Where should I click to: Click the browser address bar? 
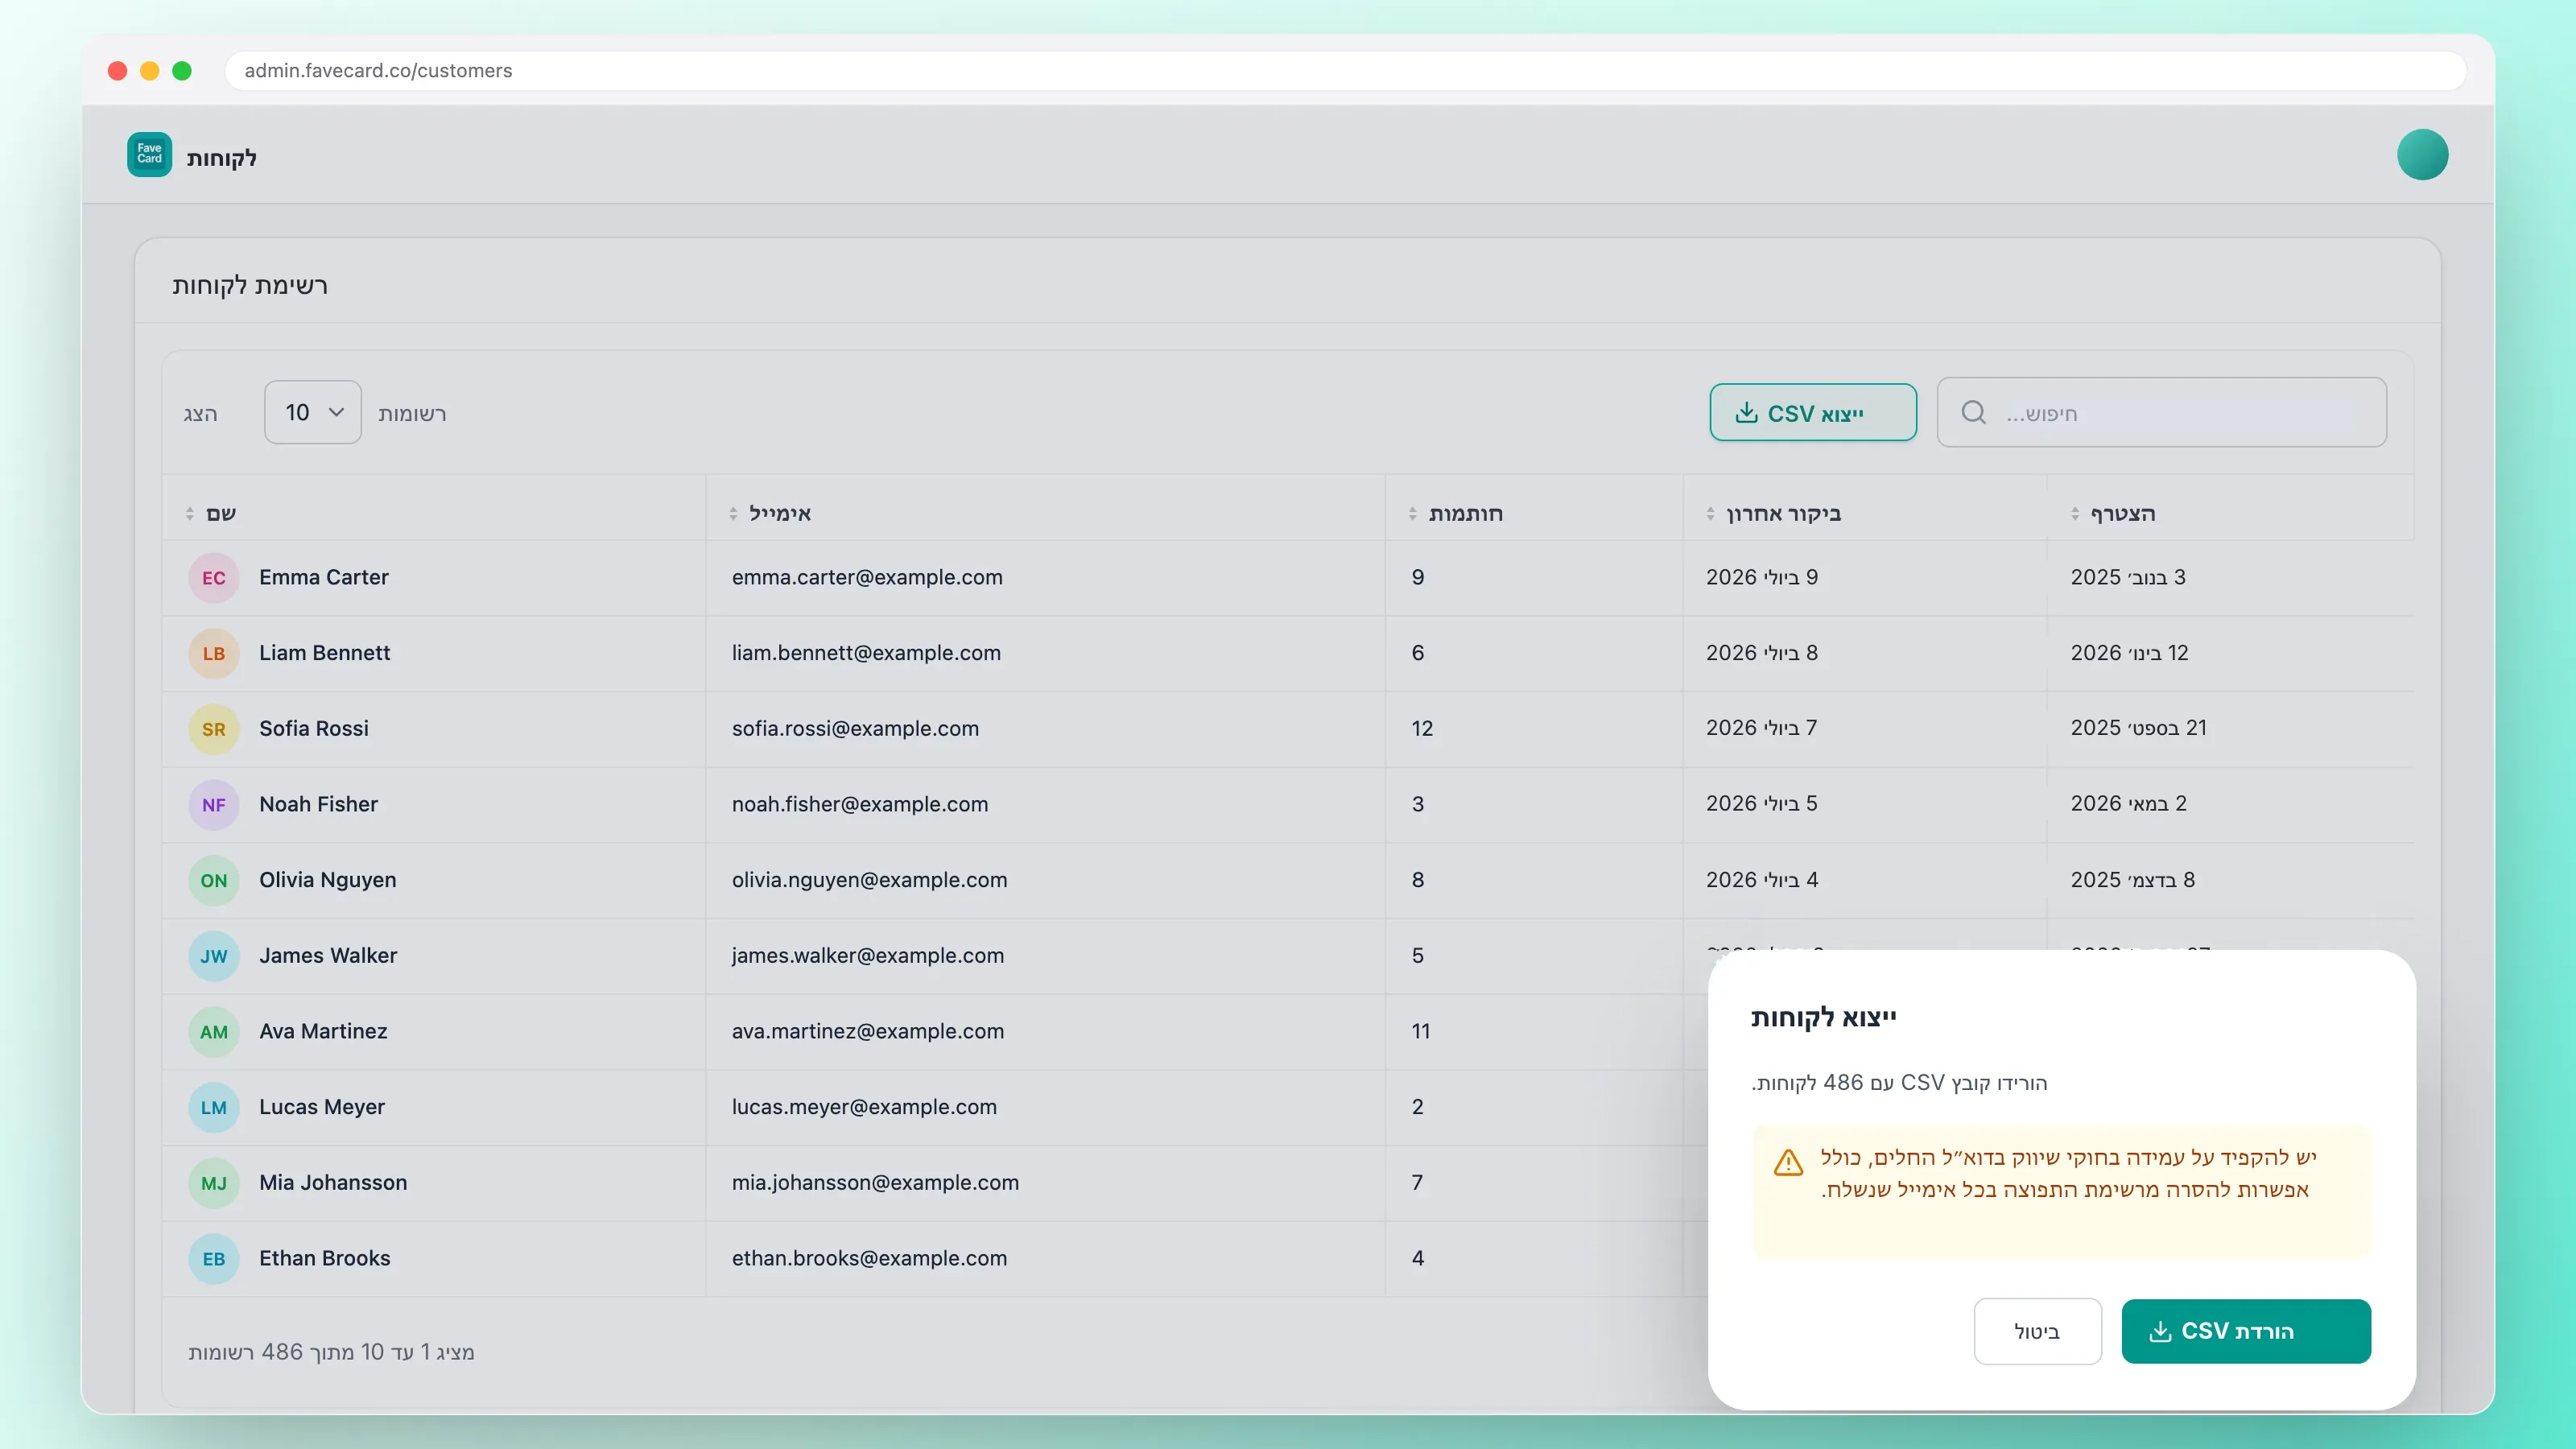click(1345, 70)
